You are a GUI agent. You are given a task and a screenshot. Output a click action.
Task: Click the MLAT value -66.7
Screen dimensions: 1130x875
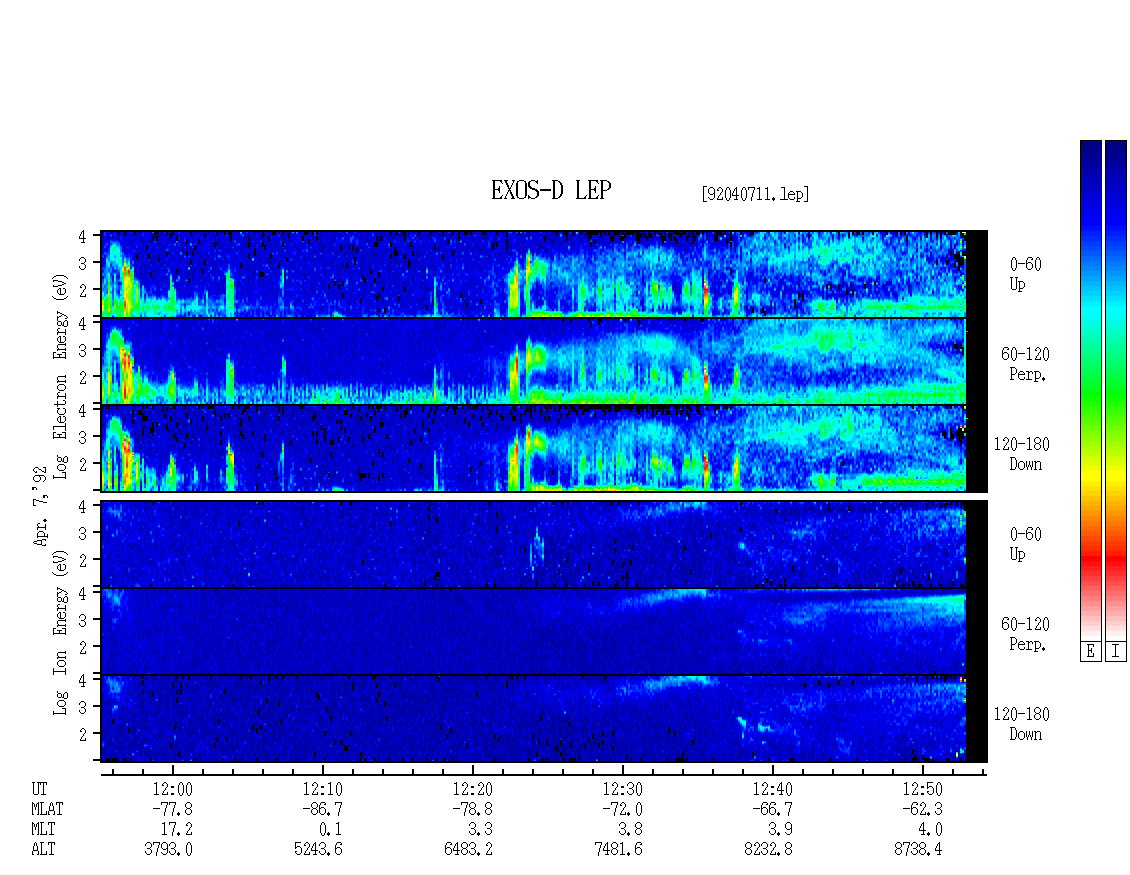(x=772, y=809)
